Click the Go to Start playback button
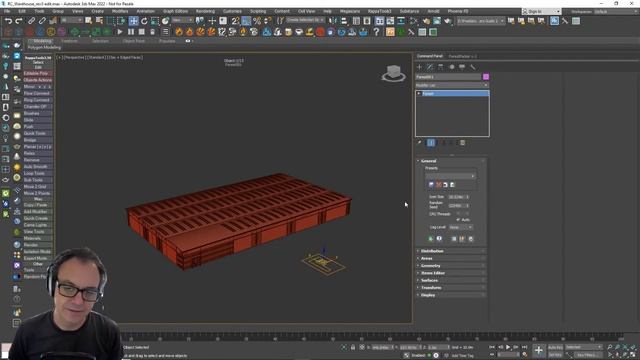The width and height of the screenshot is (640, 360). 492,347
